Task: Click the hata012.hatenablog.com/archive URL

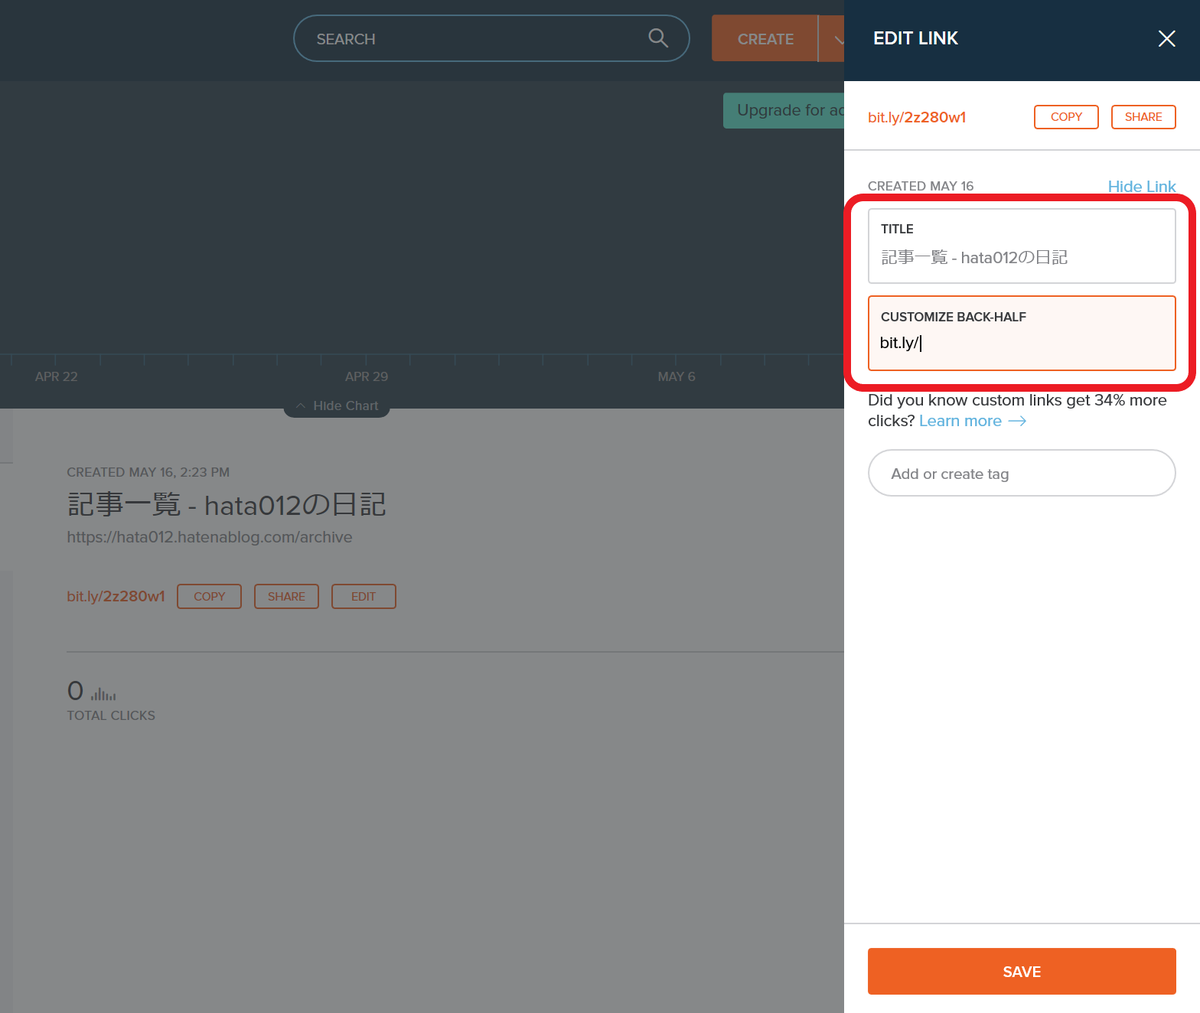Action: [x=209, y=537]
